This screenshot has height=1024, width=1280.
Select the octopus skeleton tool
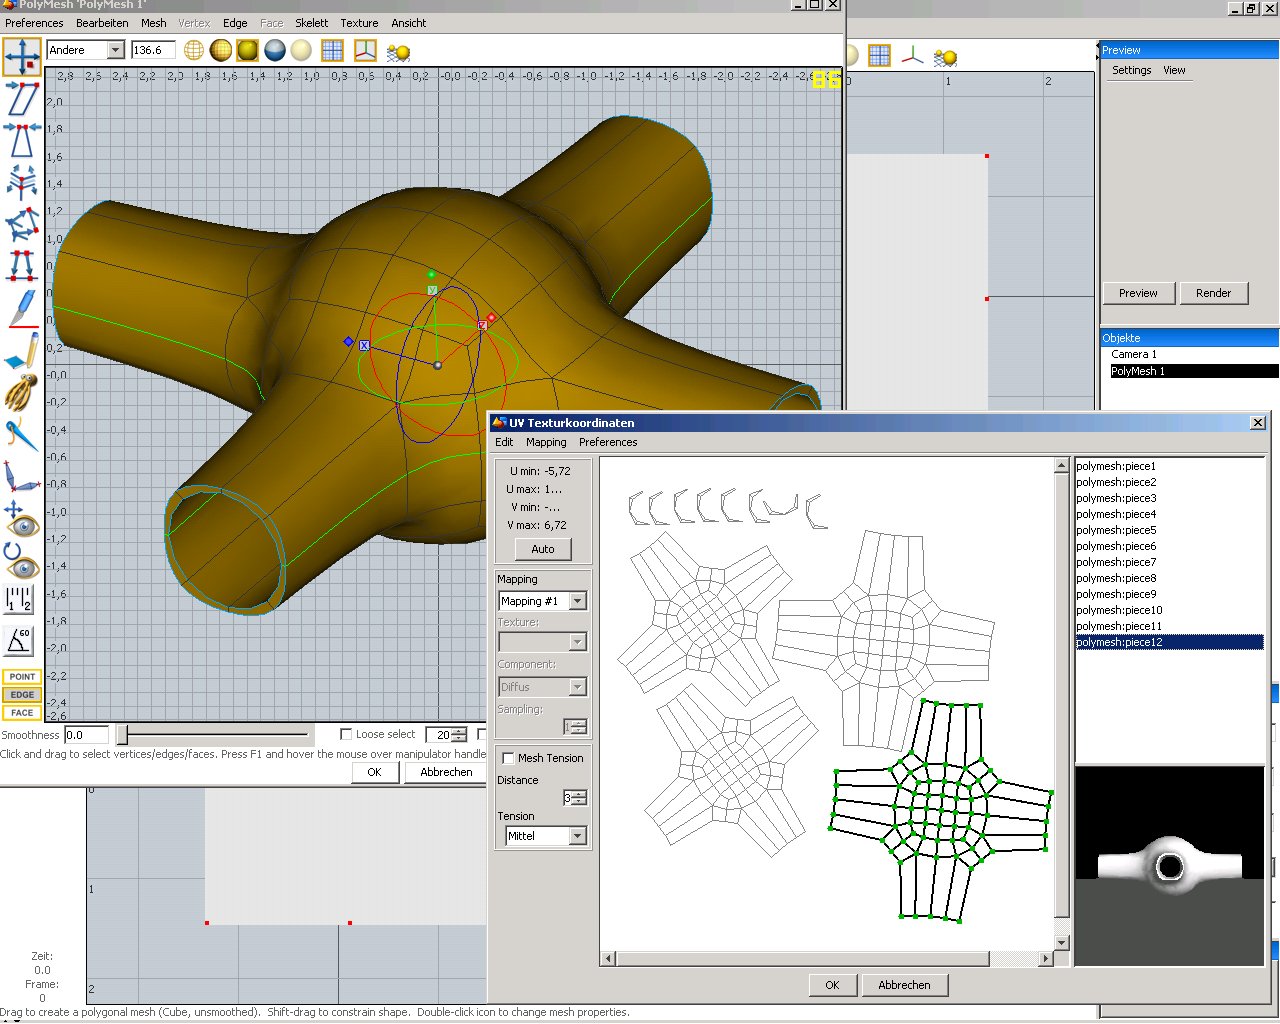click(x=22, y=392)
